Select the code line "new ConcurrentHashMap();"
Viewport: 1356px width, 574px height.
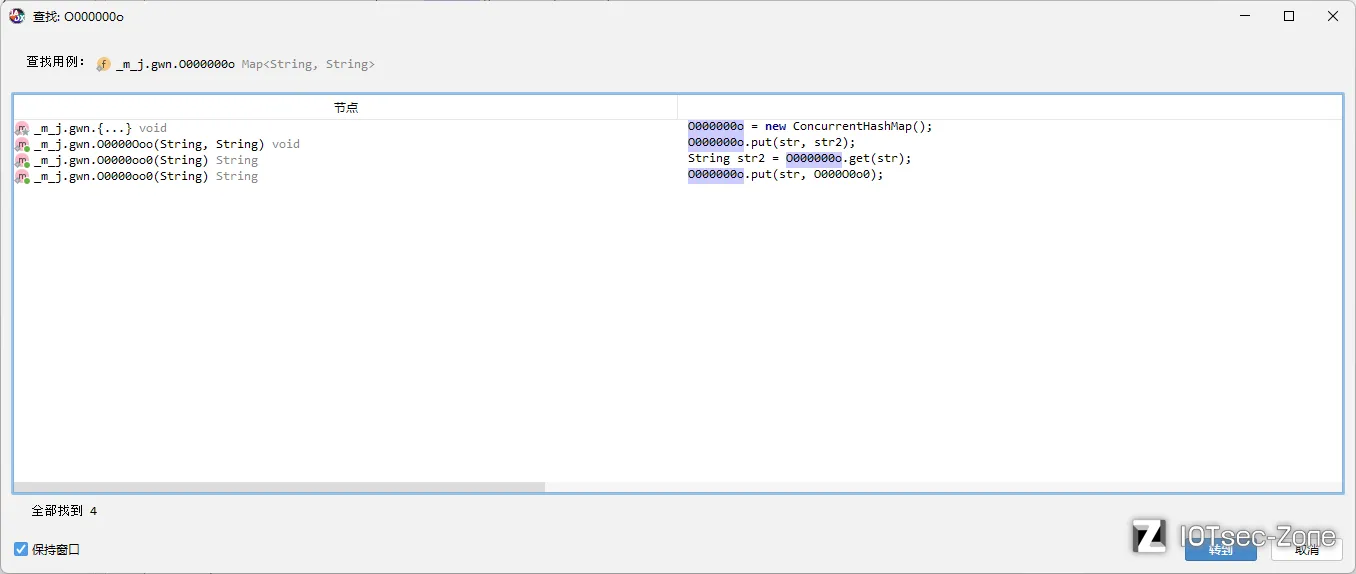point(810,126)
